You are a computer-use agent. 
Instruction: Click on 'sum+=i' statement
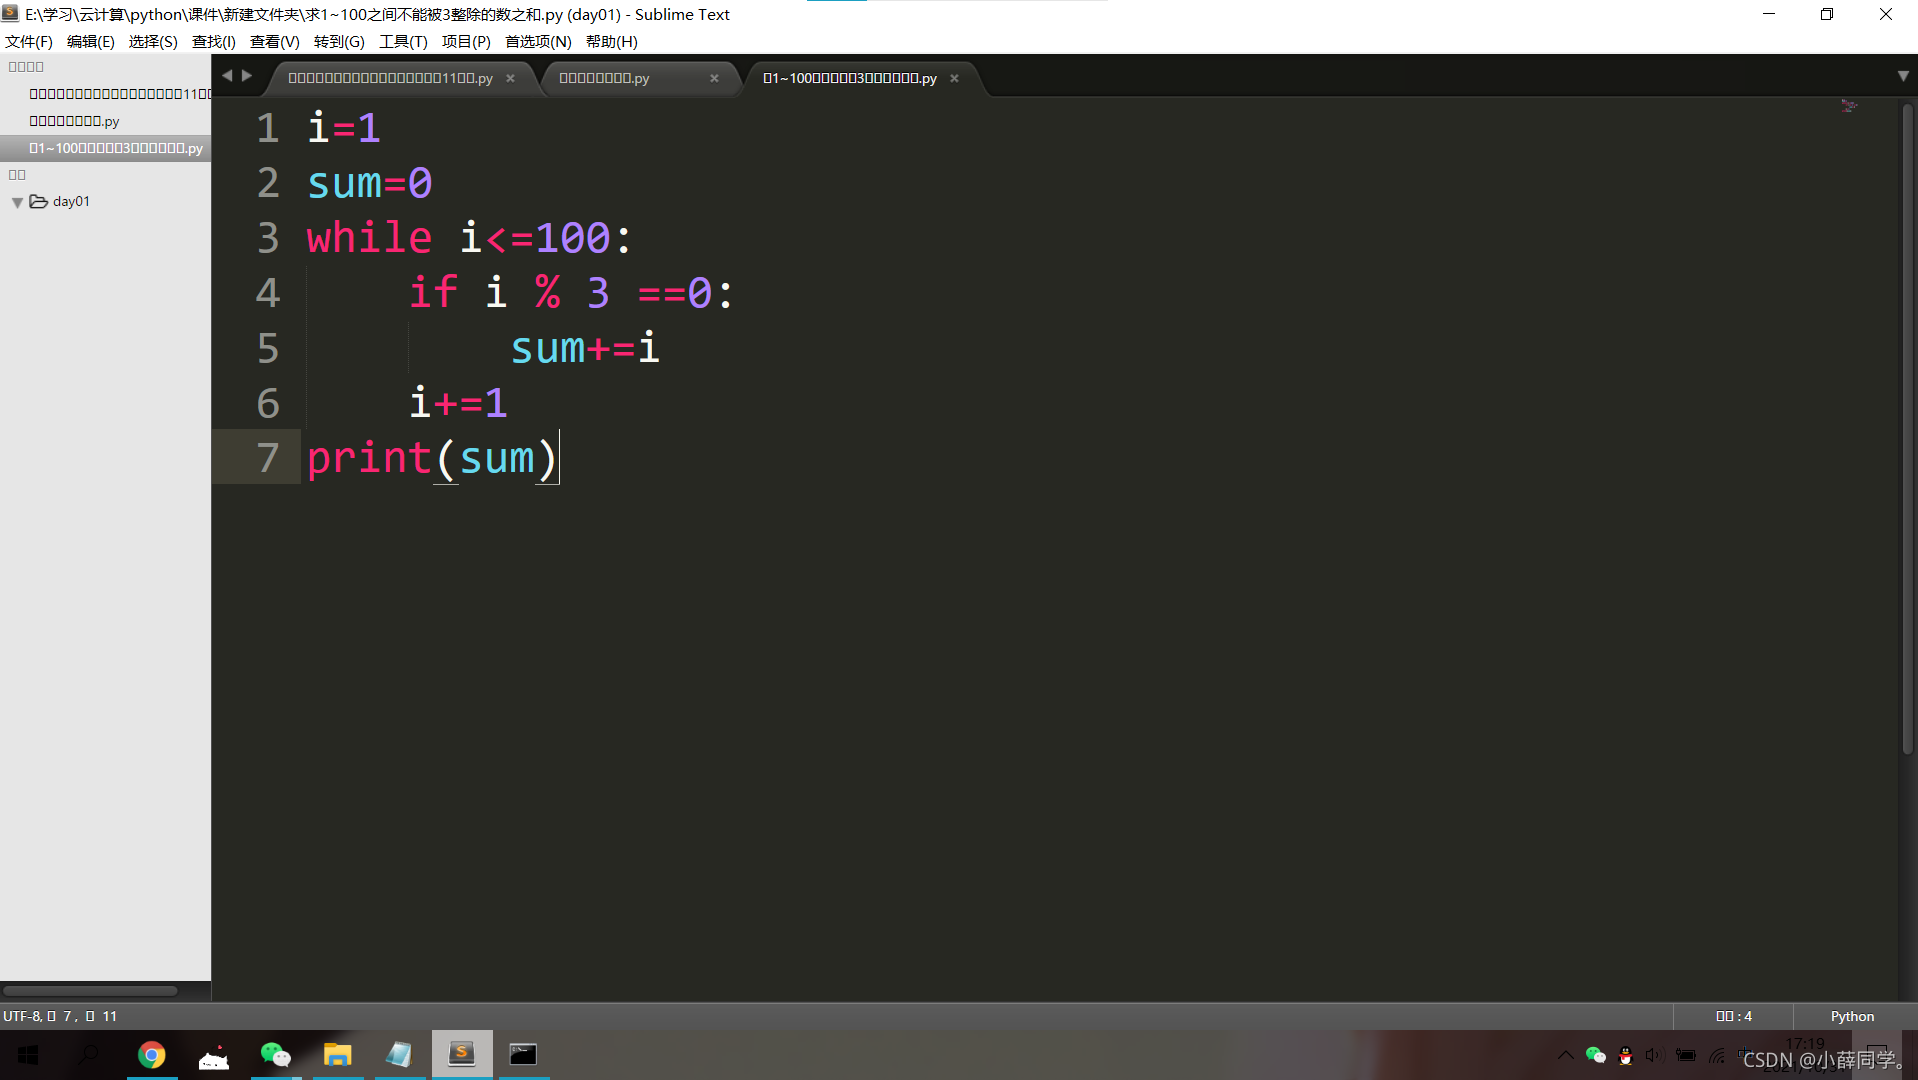[585, 348]
